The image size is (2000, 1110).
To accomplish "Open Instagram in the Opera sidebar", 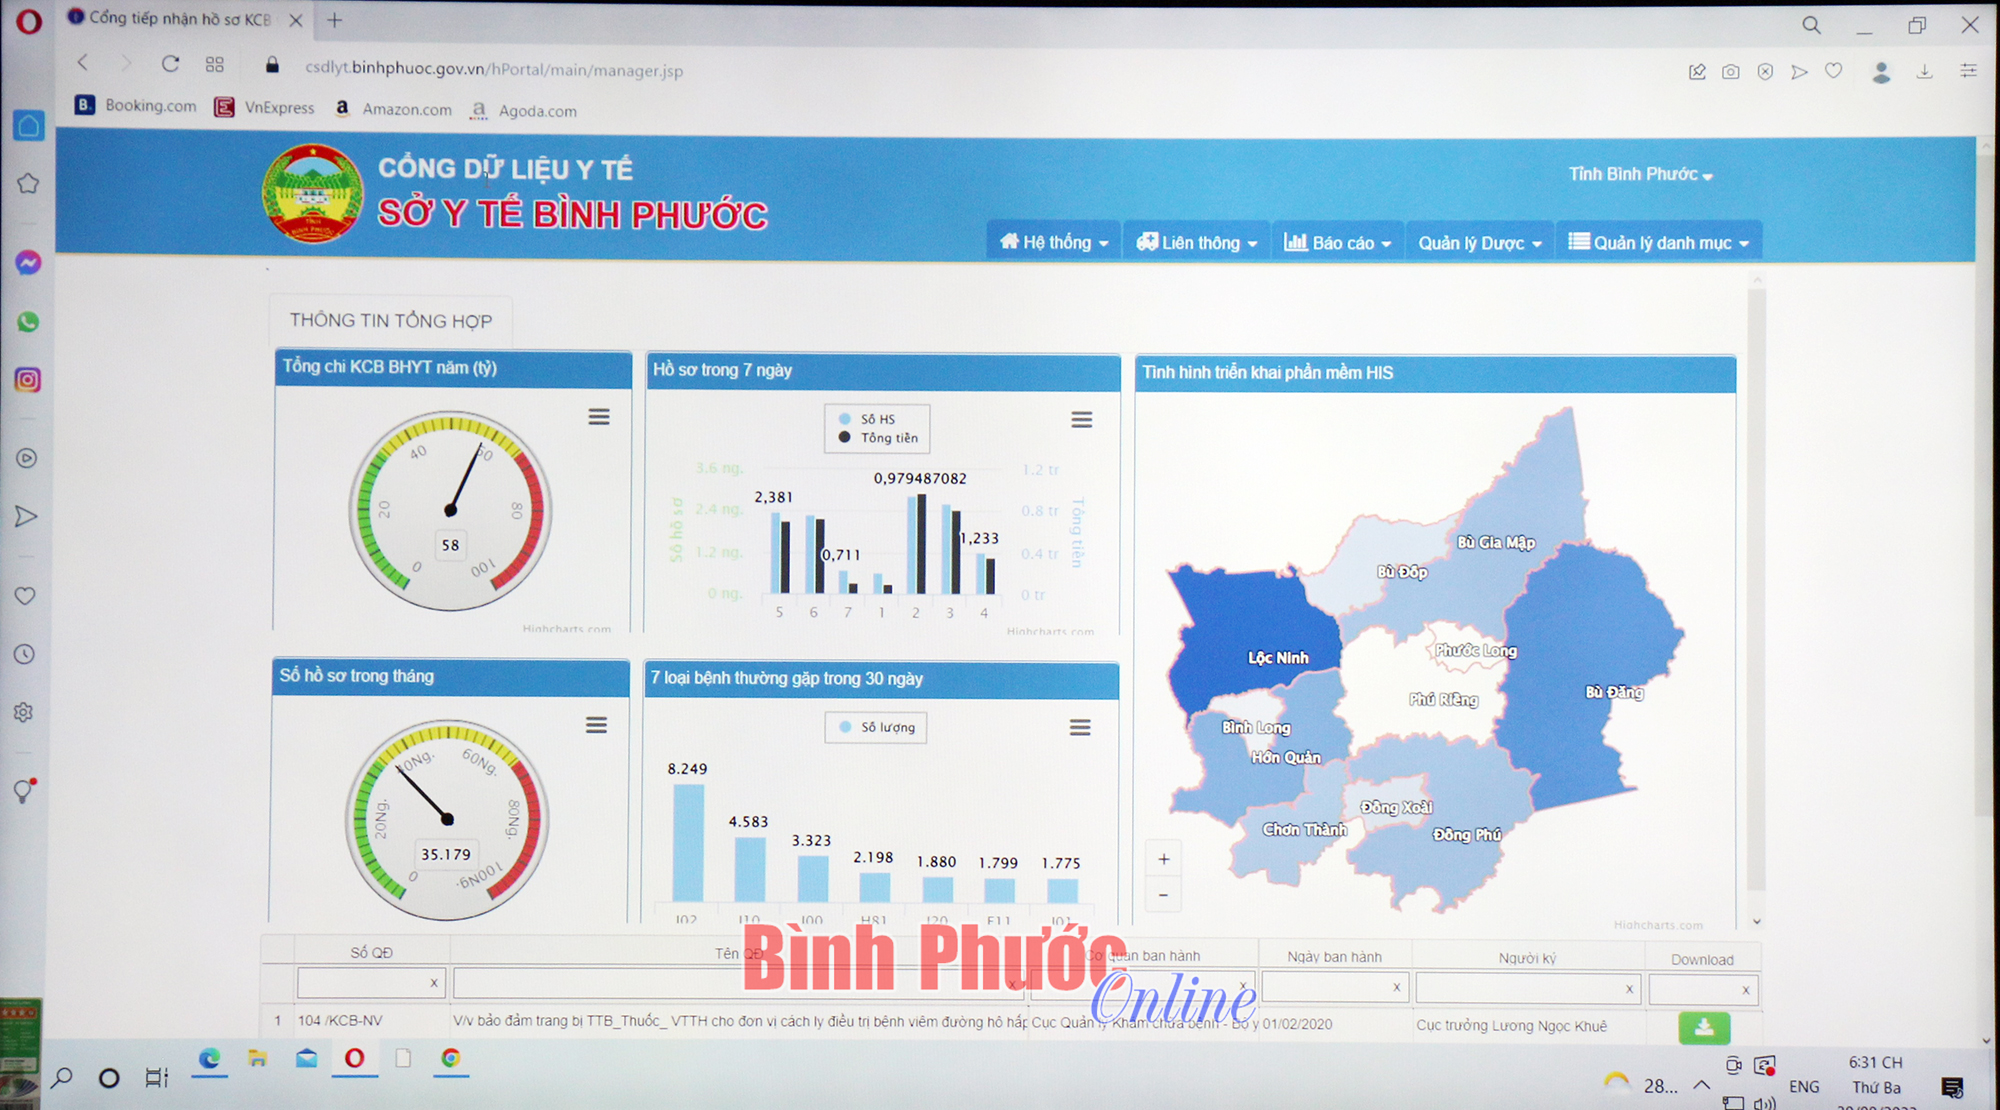I will pos(28,380).
